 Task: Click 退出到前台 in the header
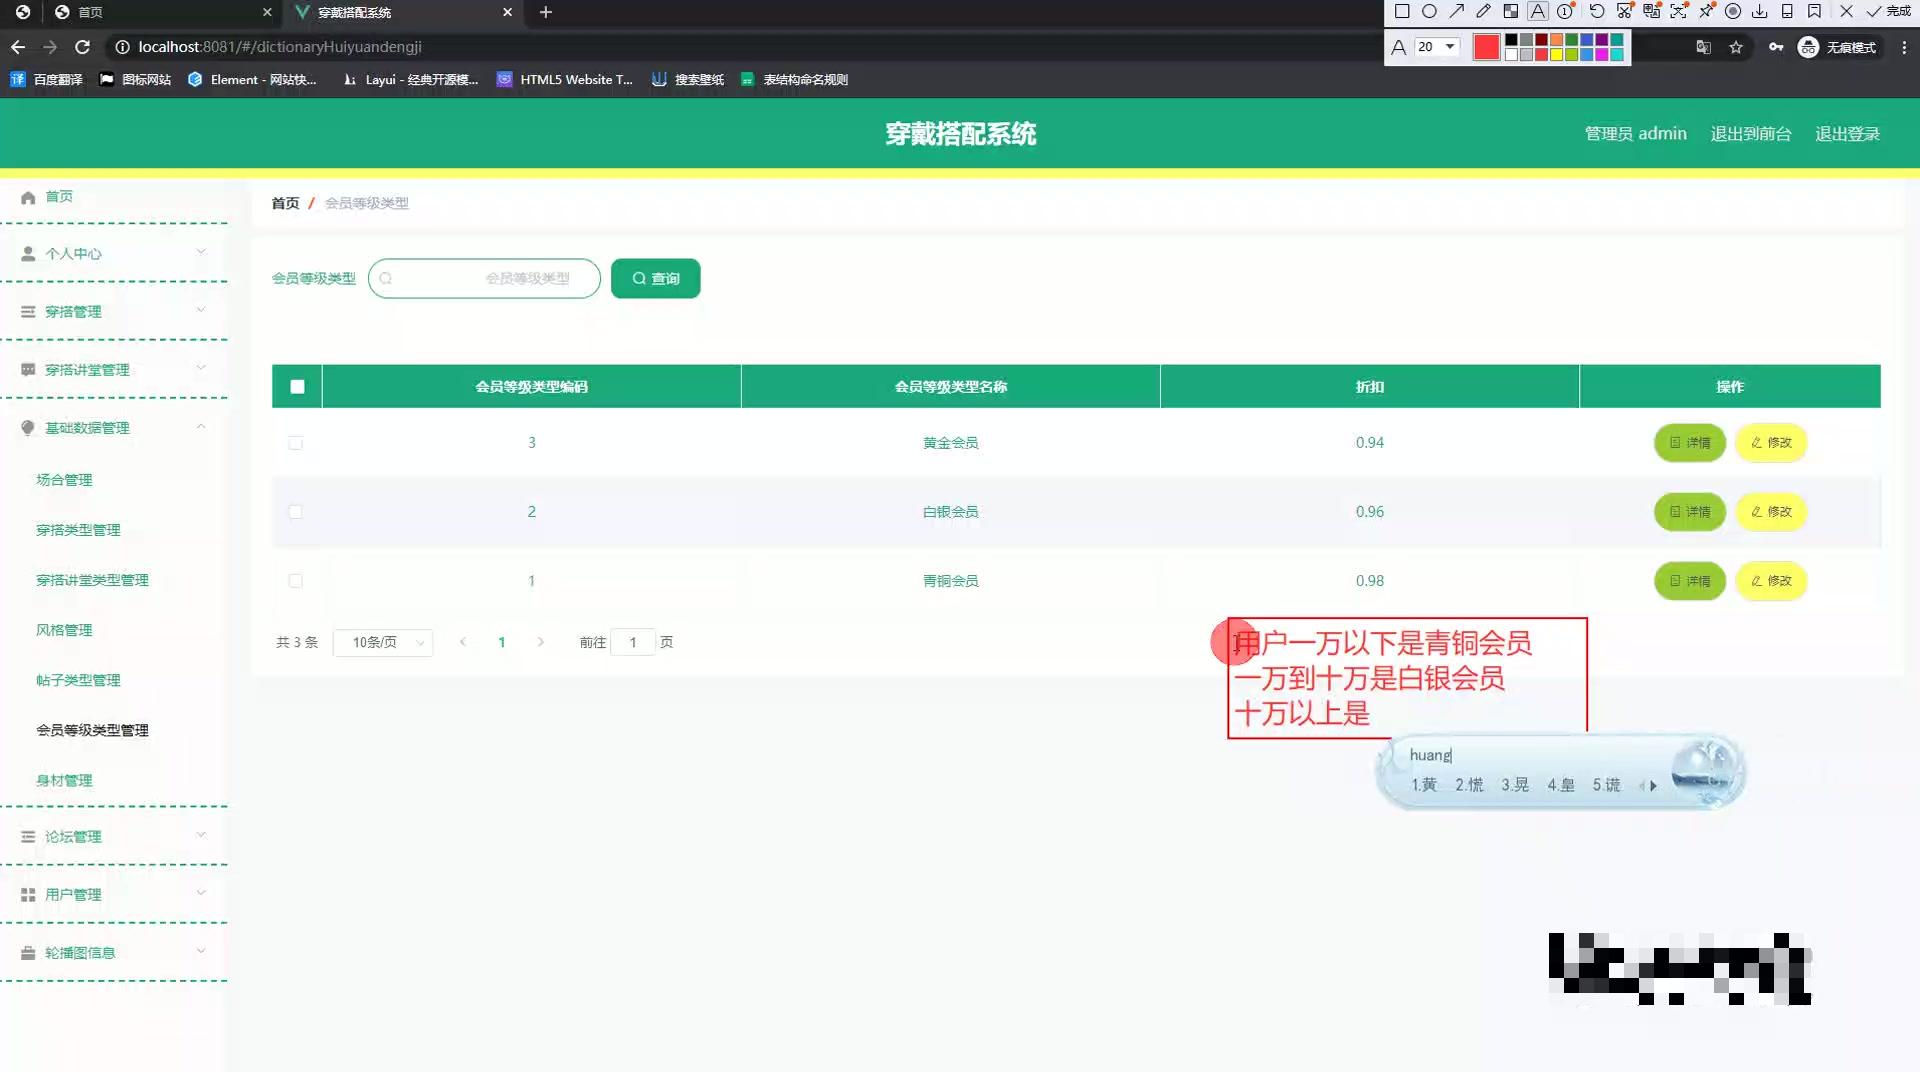point(1750,133)
